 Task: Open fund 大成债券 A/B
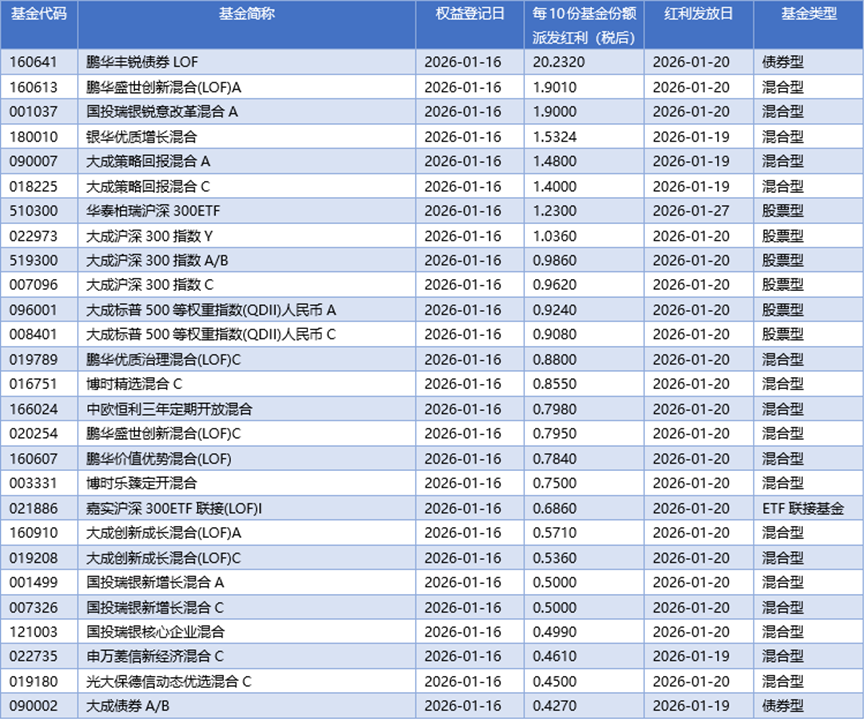125,706
